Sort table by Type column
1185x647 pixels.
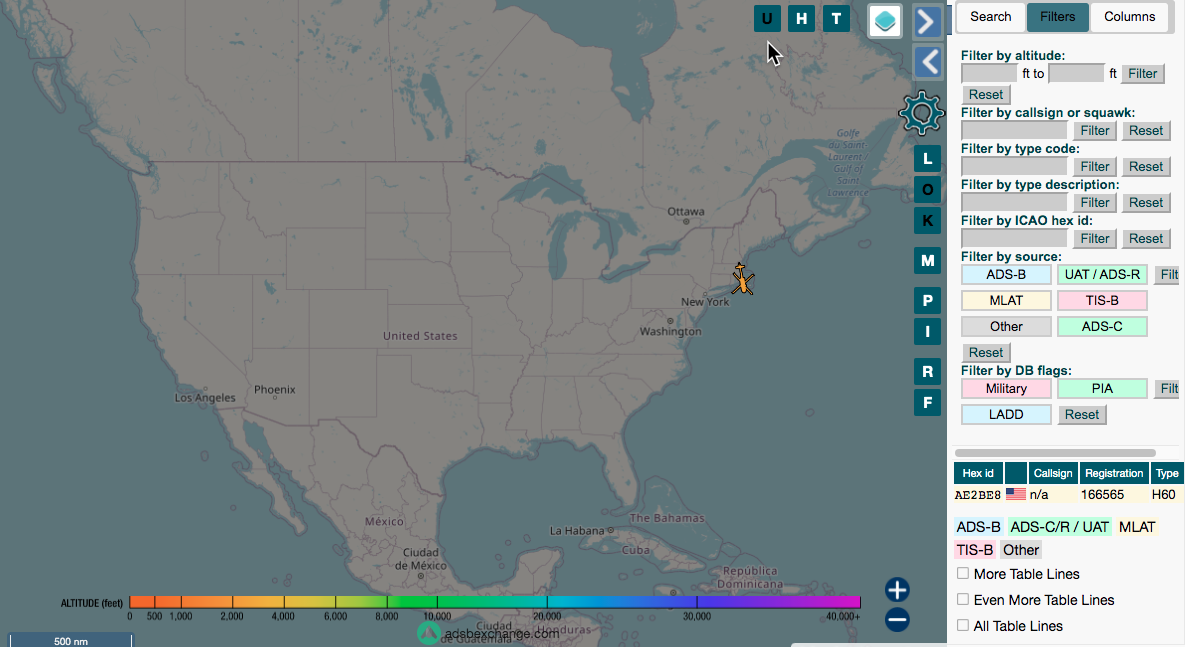point(1166,473)
